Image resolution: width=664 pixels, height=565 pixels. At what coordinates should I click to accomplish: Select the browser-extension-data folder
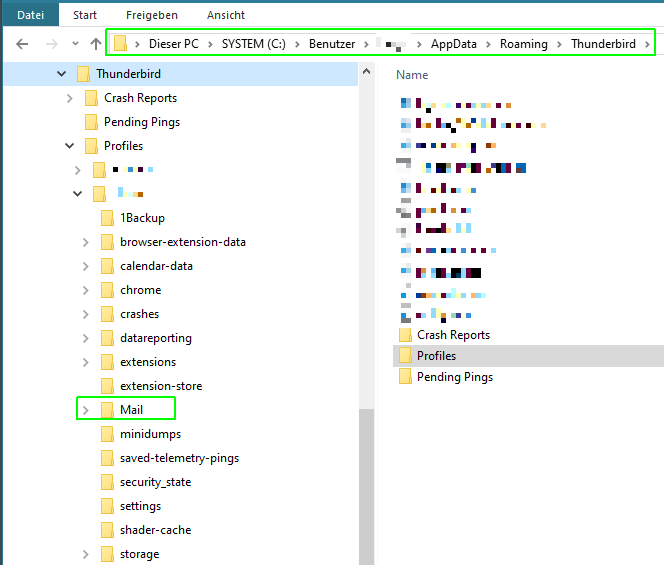coord(183,242)
